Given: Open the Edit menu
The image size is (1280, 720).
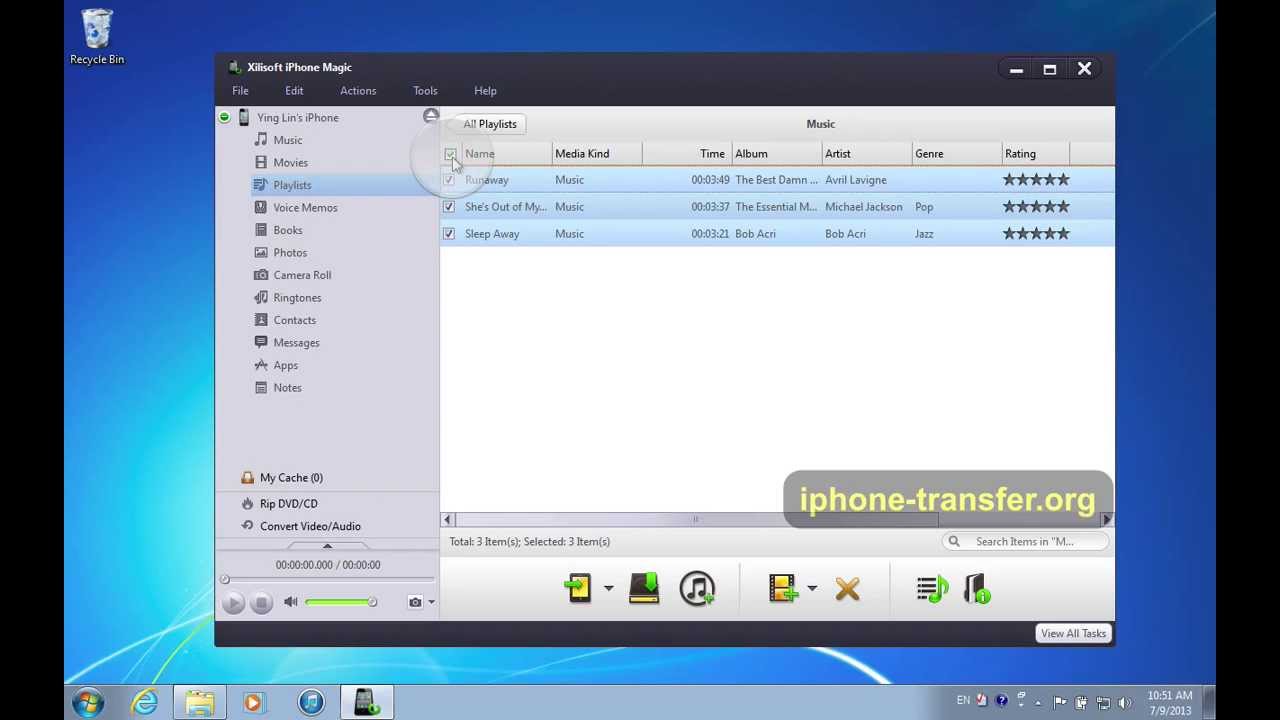Looking at the screenshot, I should 294,91.
